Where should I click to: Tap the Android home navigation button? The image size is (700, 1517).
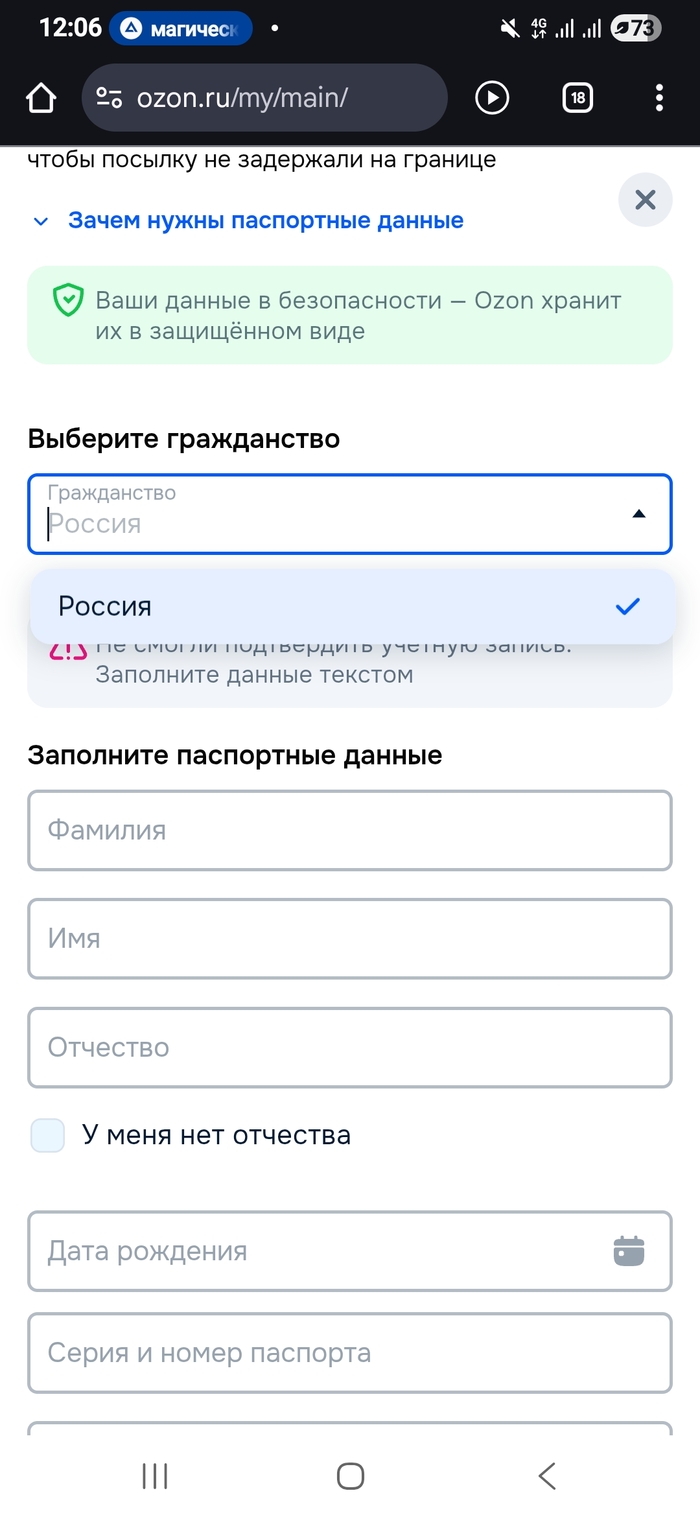(x=350, y=1476)
